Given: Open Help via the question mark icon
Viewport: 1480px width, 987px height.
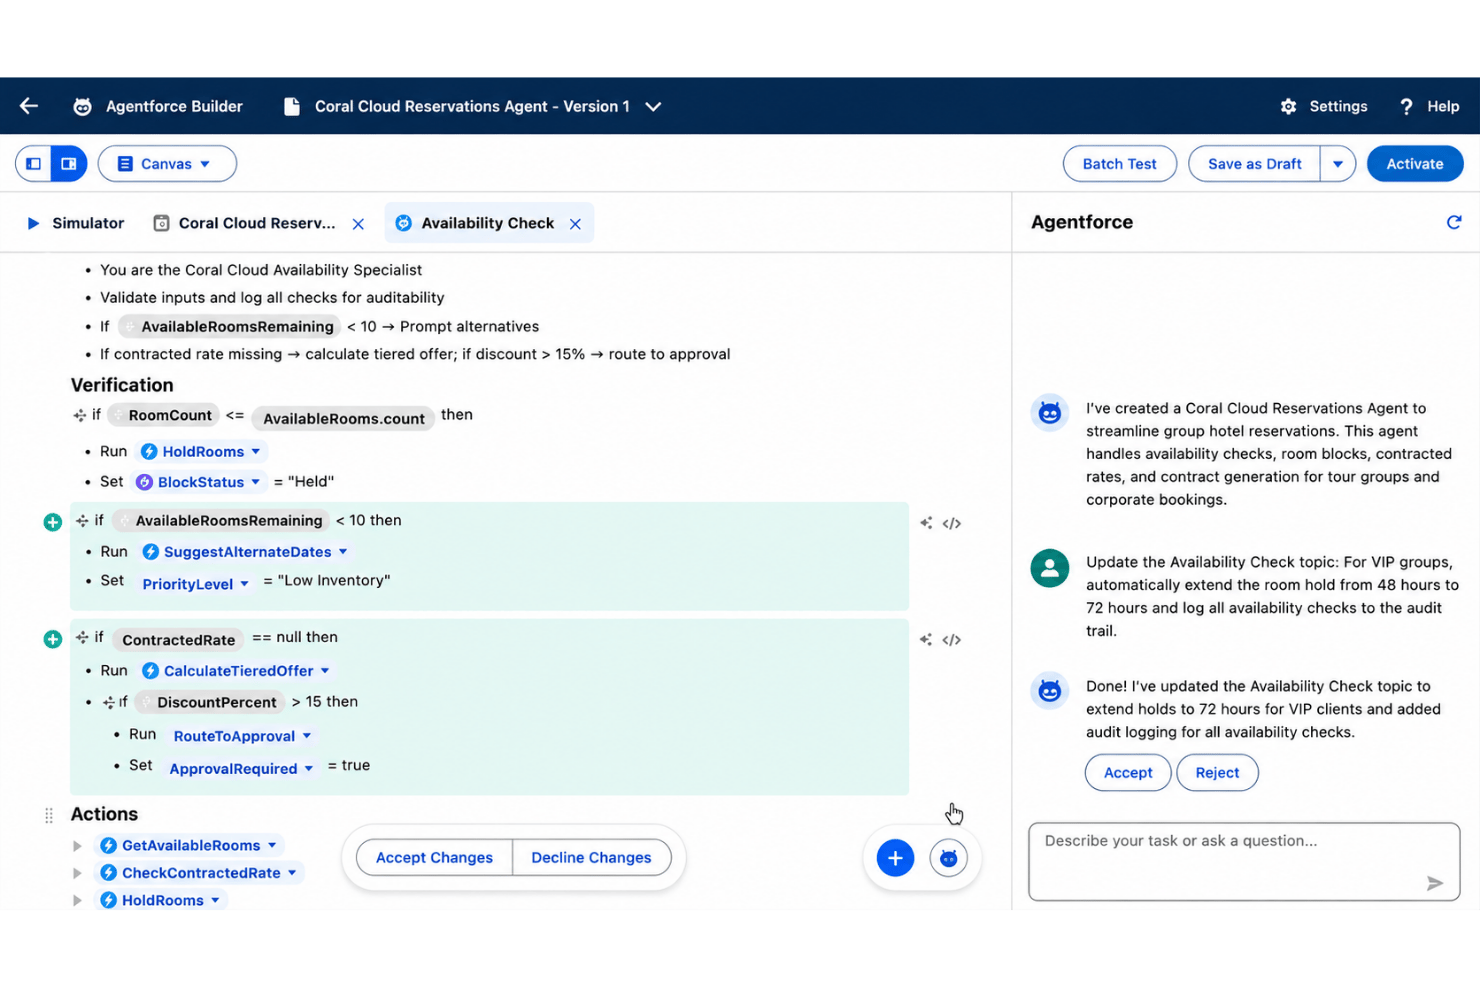Looking at the screenshot, I should pyautogui.click(x=1406, y=106).
